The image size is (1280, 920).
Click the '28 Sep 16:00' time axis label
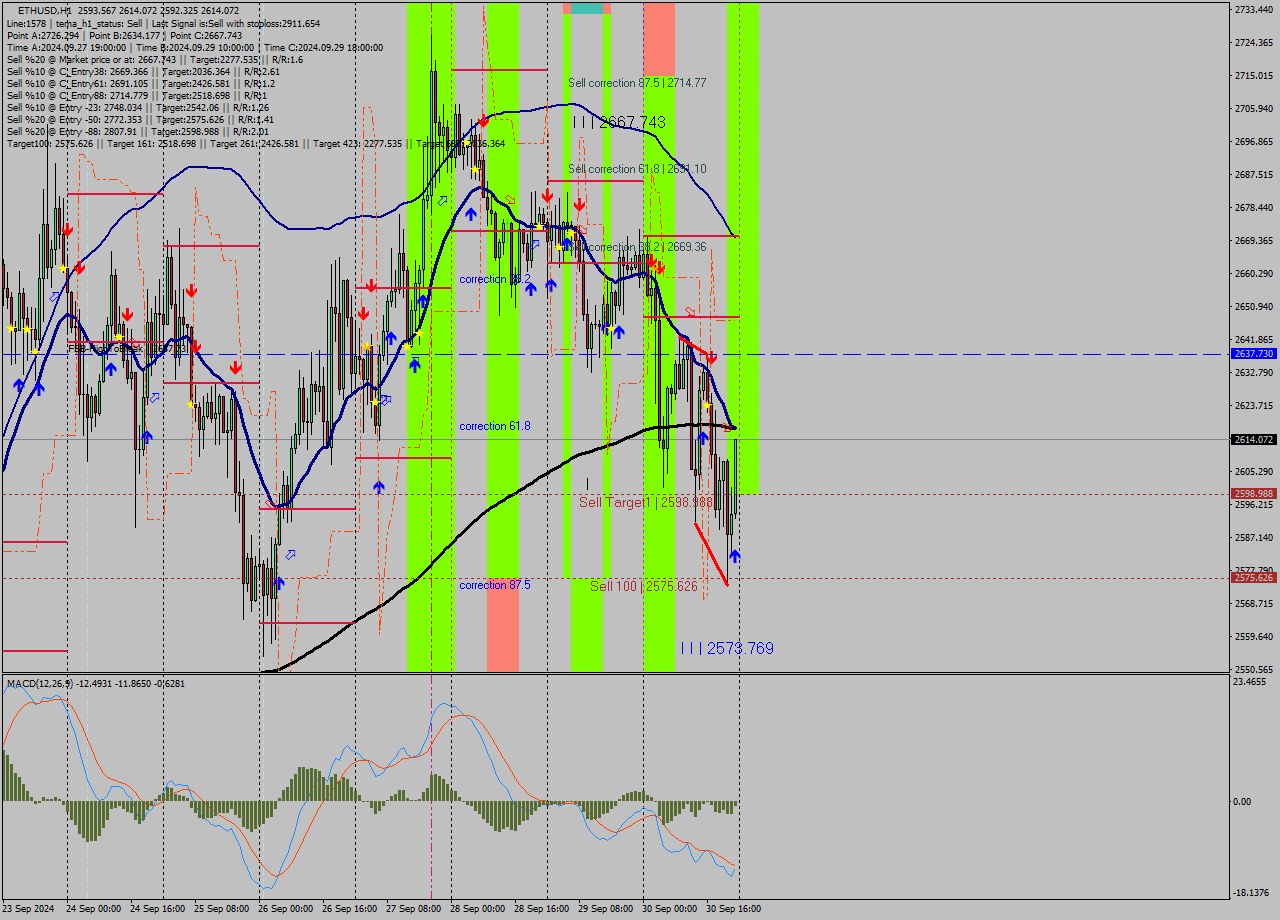[541, 909]
